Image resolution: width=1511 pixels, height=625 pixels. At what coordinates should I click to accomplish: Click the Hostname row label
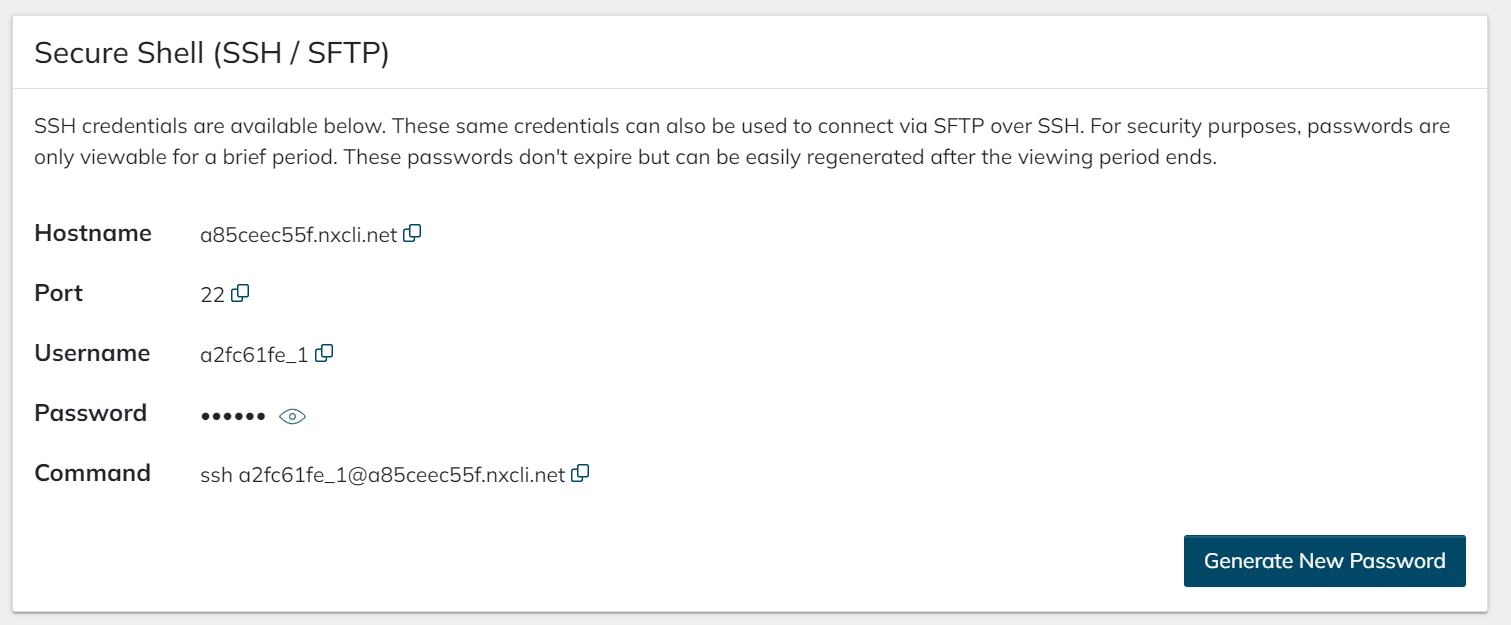tap(93, 232)
